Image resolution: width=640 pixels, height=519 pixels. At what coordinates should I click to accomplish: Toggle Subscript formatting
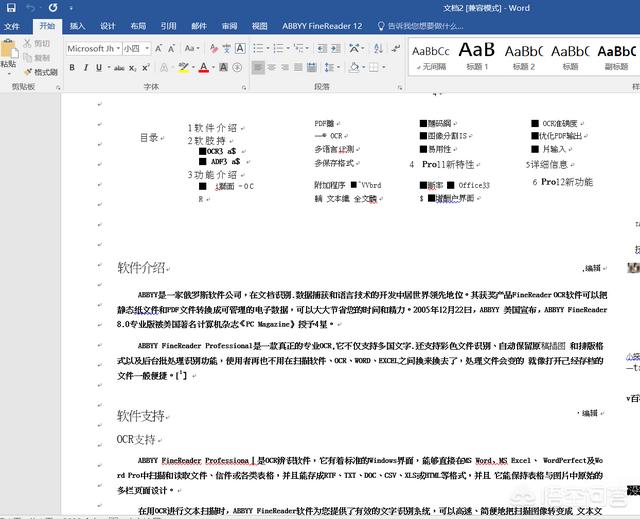coord(133,68)
